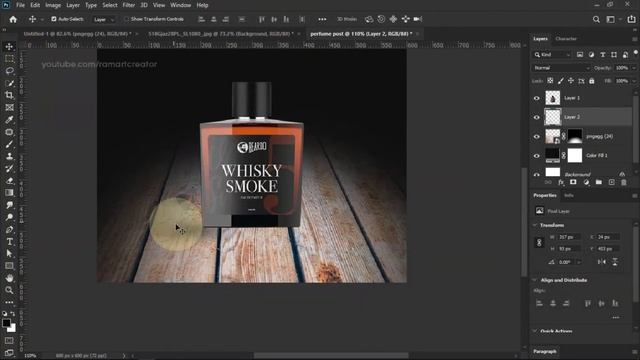Select the Frame tool
Image resolution: width=640 pixels, height=360 pixels.
pyautogui.click(x=9, y=108)
